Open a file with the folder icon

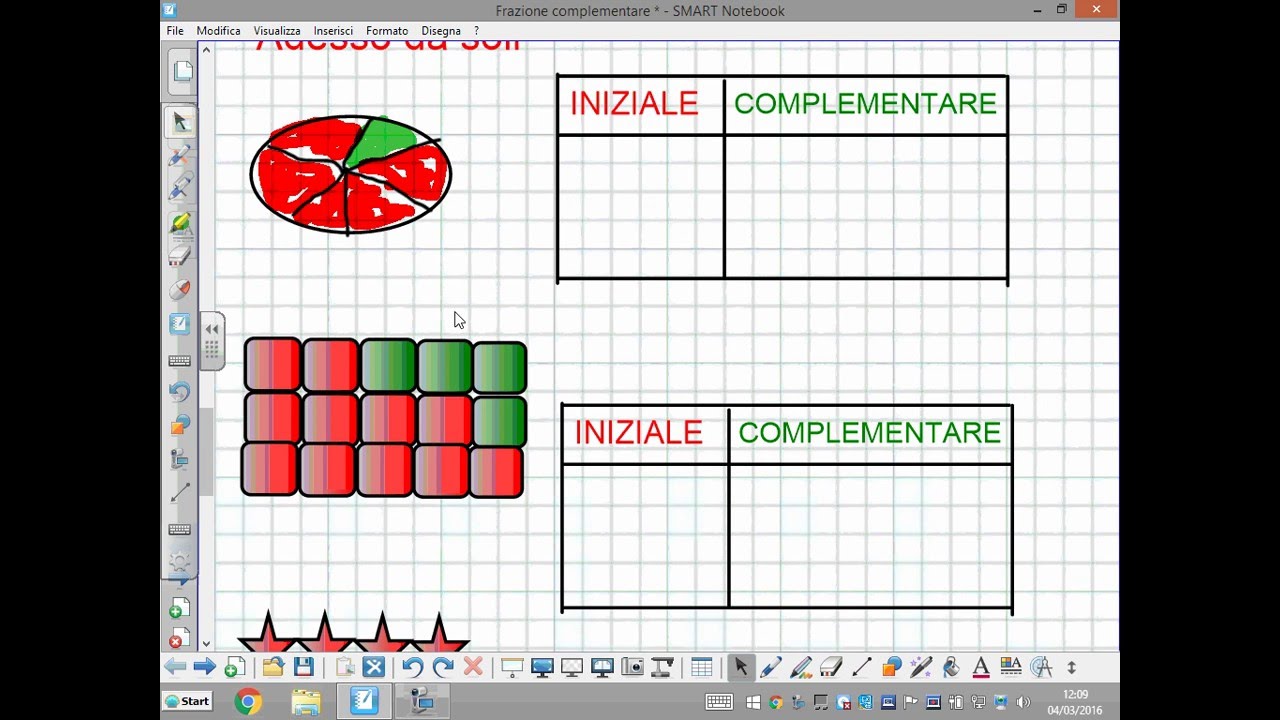point(273,667)
